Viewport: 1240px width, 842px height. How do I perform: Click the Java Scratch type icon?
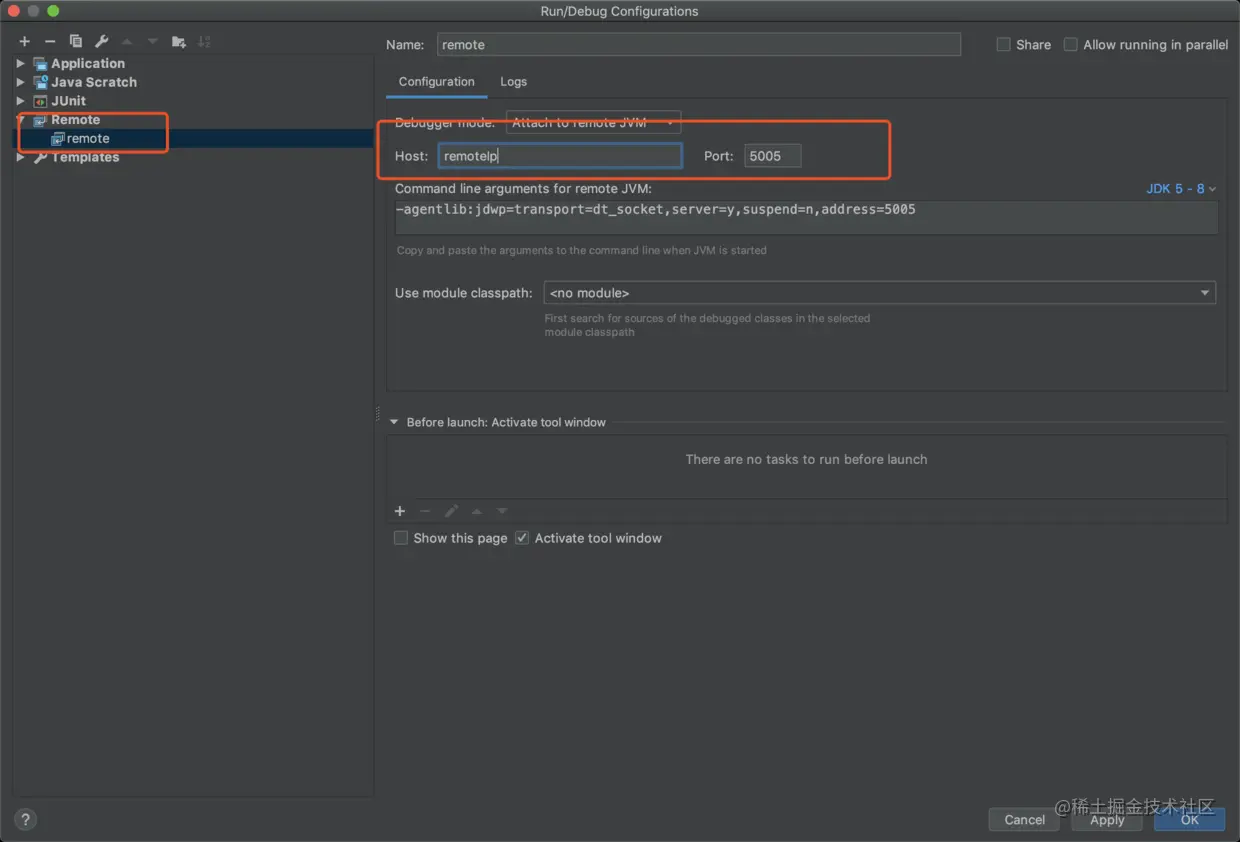coord(40,82)
